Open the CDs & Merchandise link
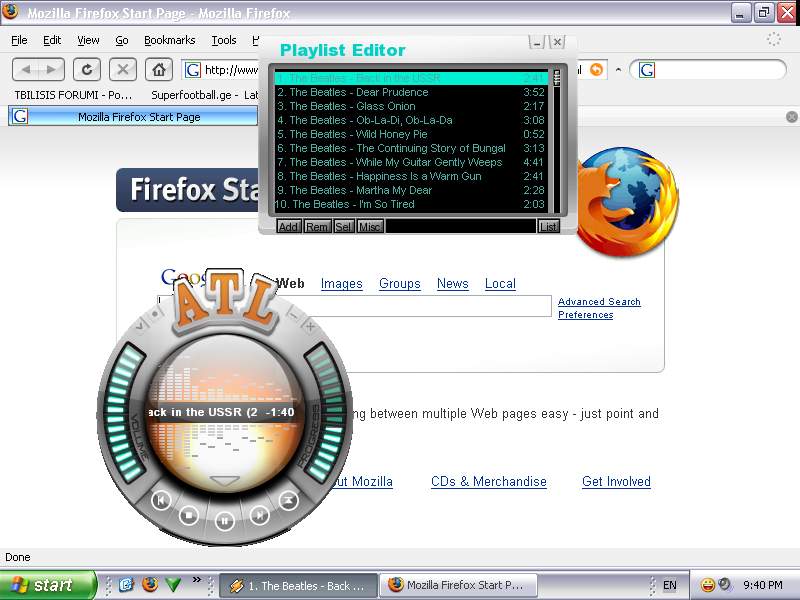The image size is (800, 600). click(x=488, y=482)
